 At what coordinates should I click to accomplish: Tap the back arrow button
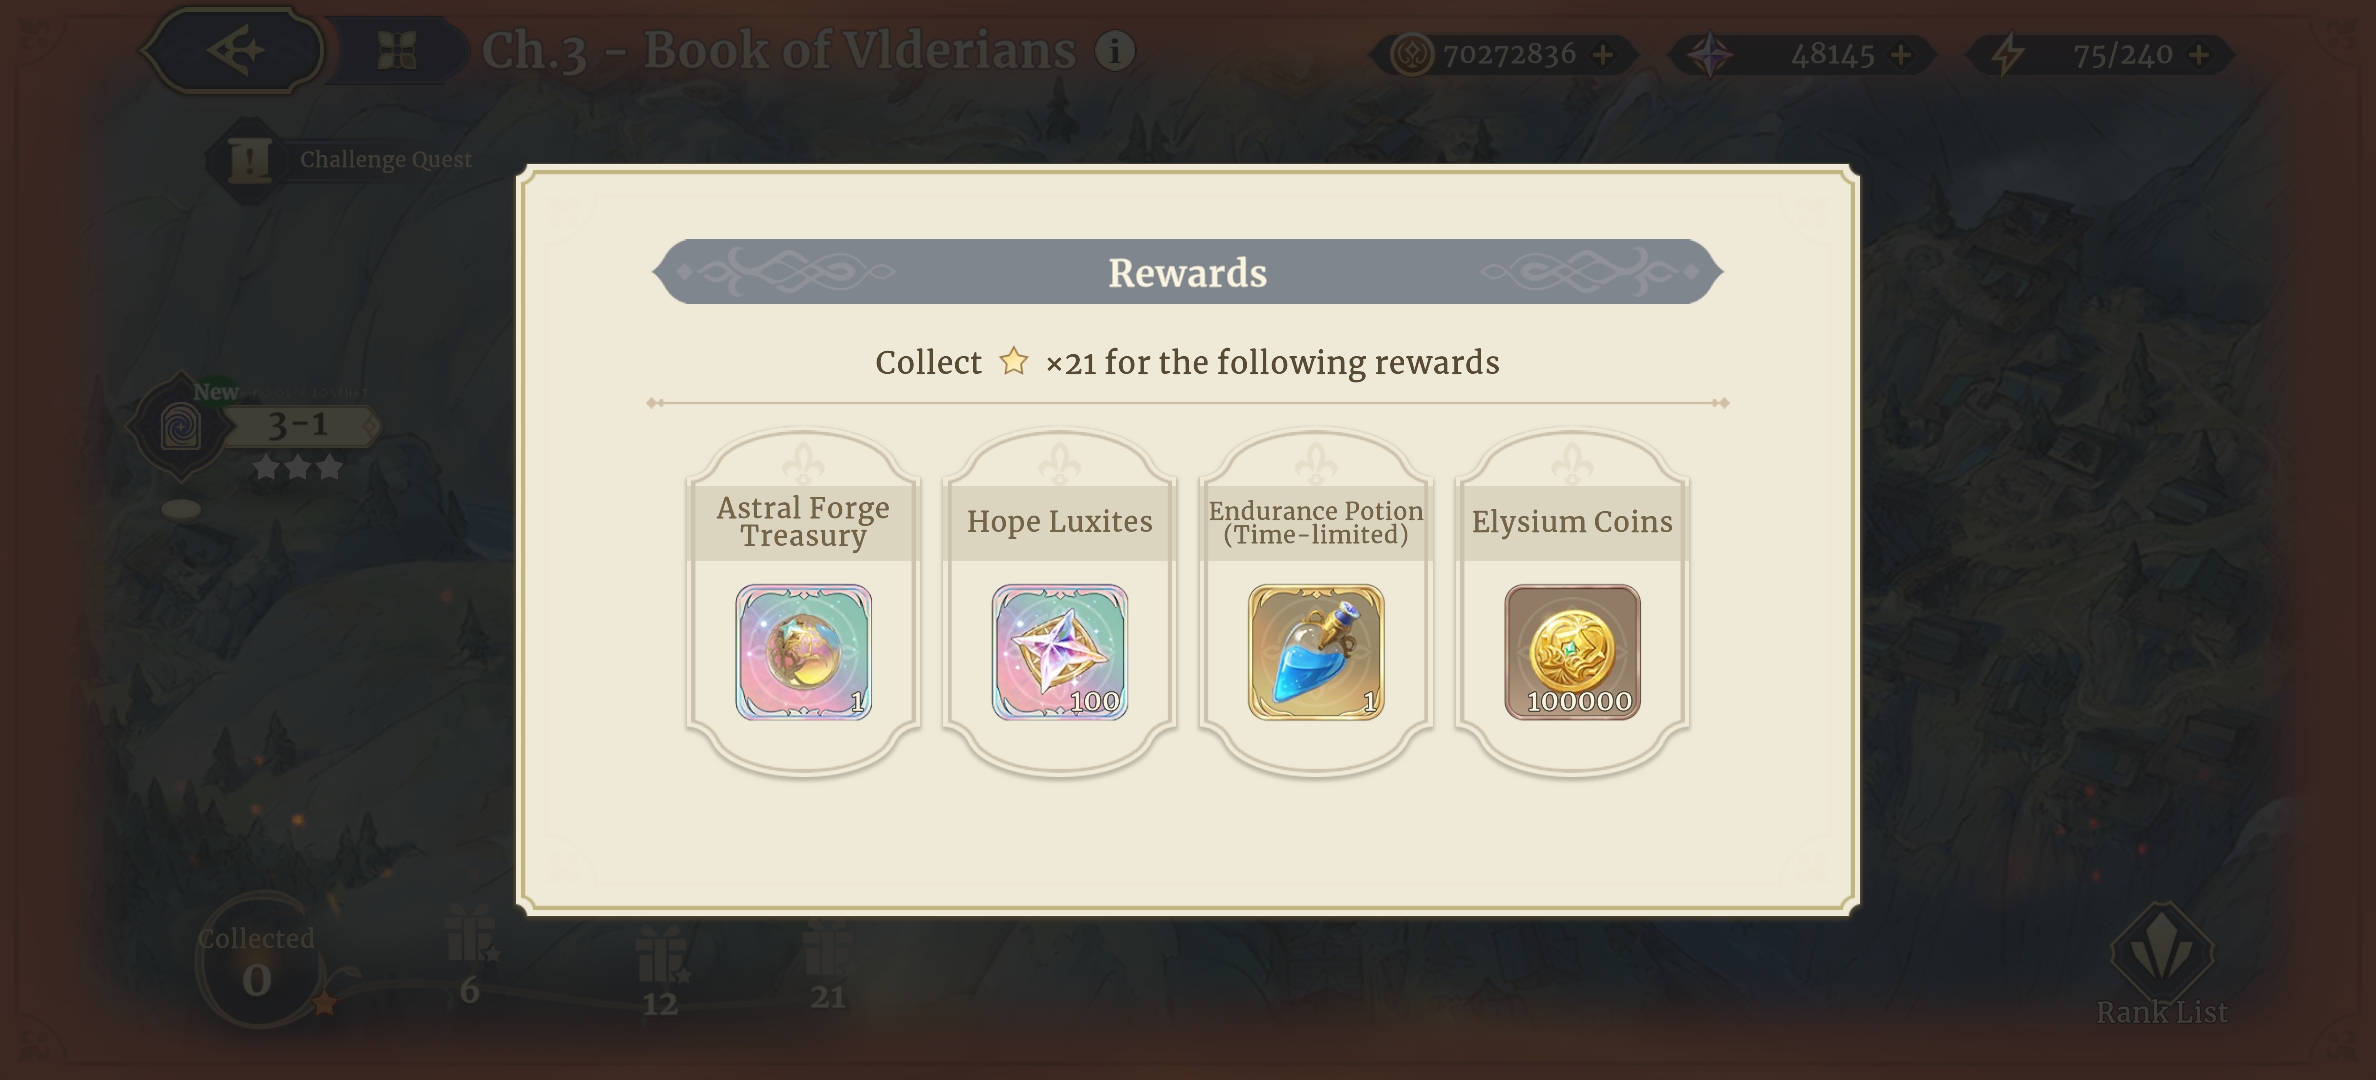tap(234, 50)
